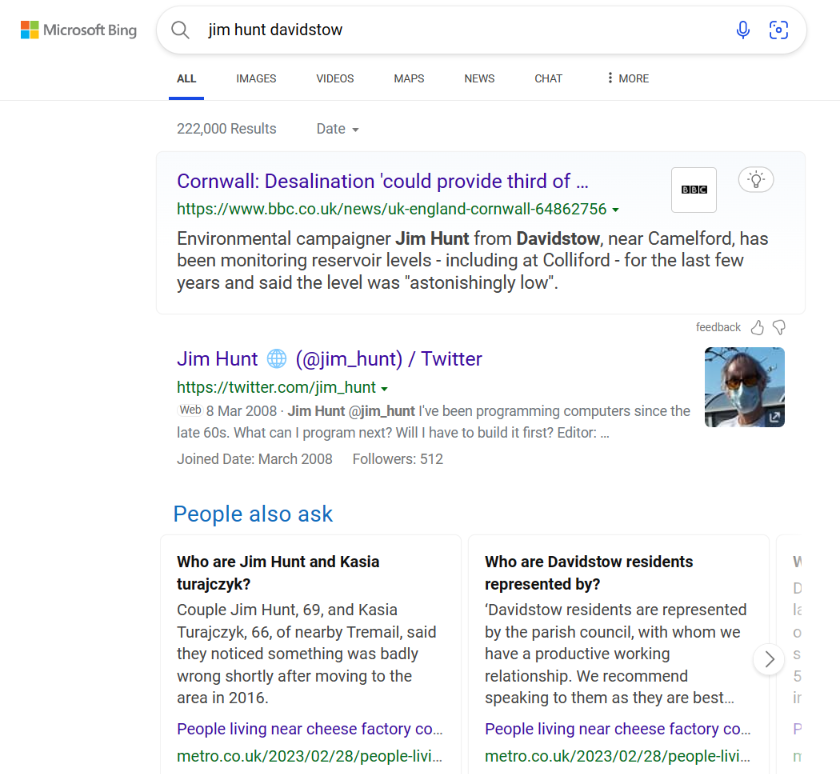Switch to the MAPS tab
Image resolution: width=840 pixels, height=774 pixels.
[409, 79]
